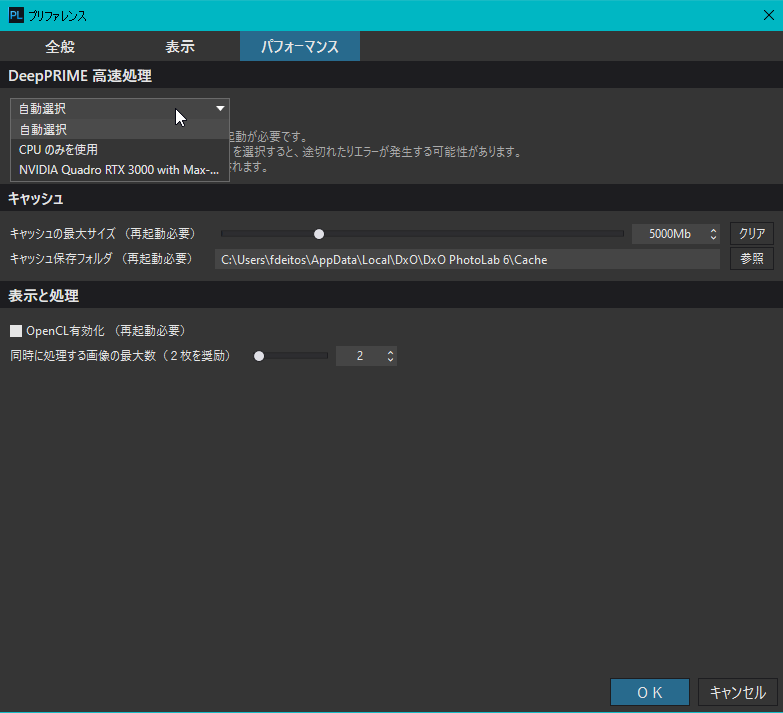Click the image count value field showing 2
The image size is (783, 713).
[360, 356]
